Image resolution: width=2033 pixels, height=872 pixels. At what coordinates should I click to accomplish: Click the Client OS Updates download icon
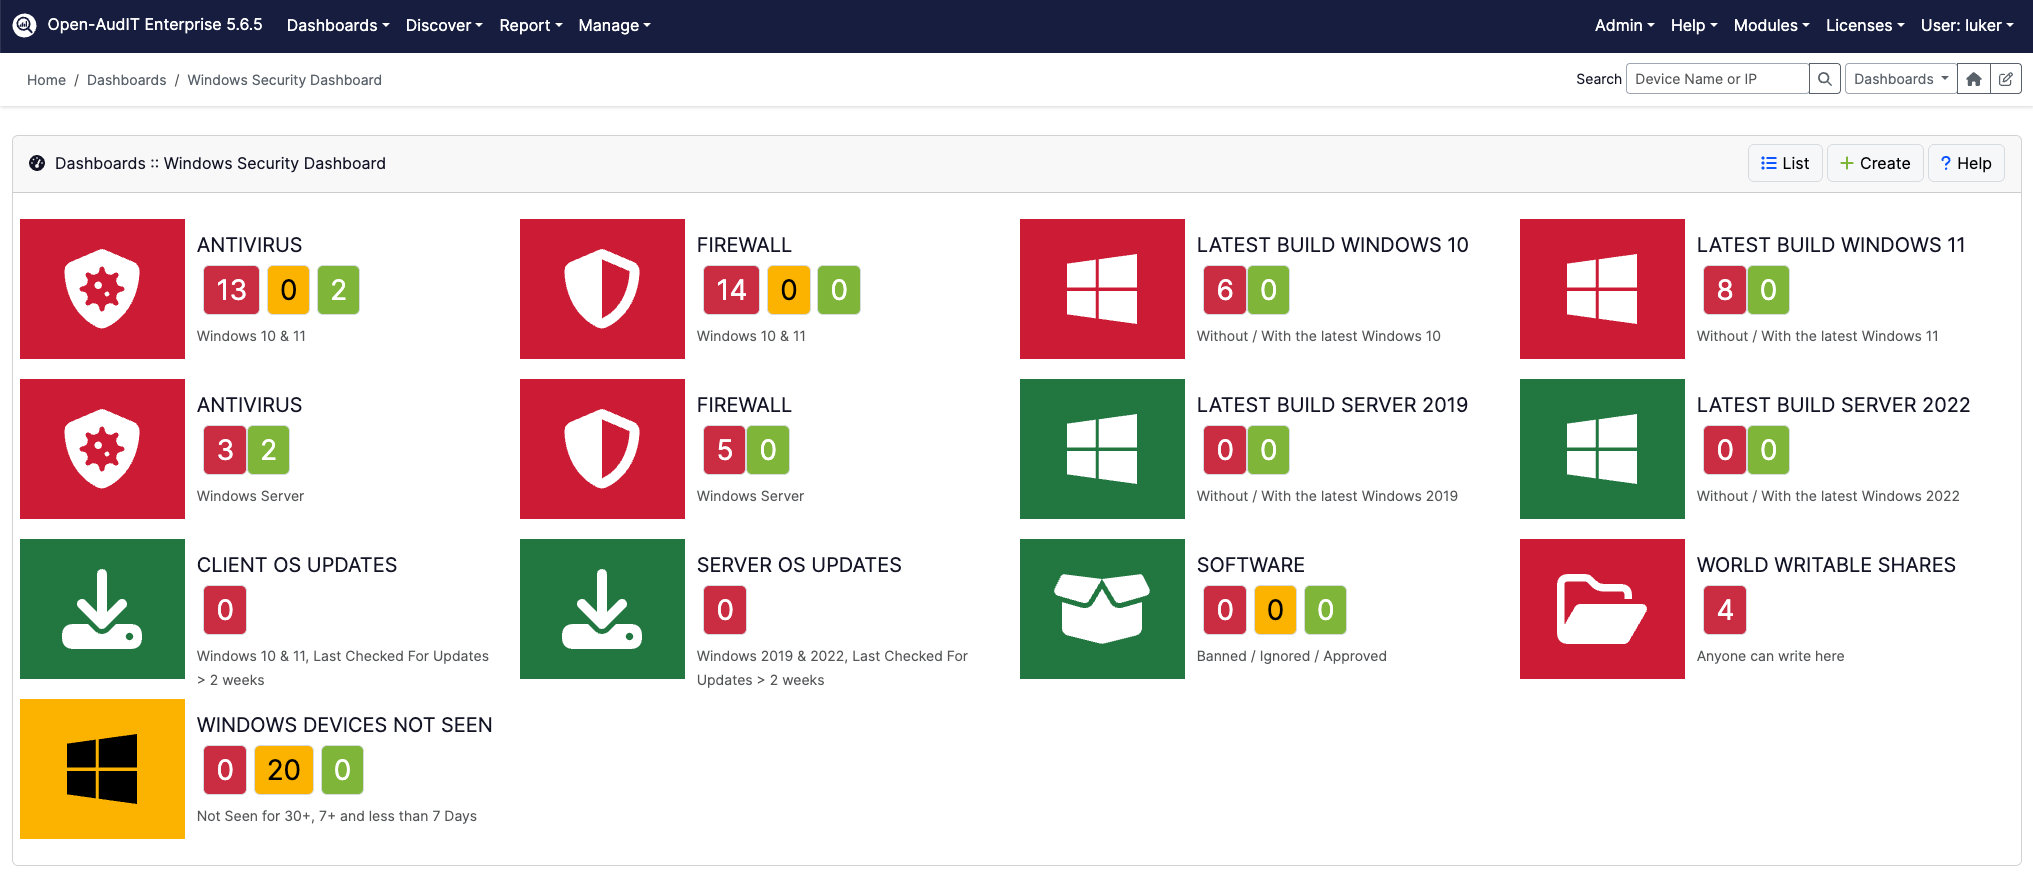pos(102,609)
